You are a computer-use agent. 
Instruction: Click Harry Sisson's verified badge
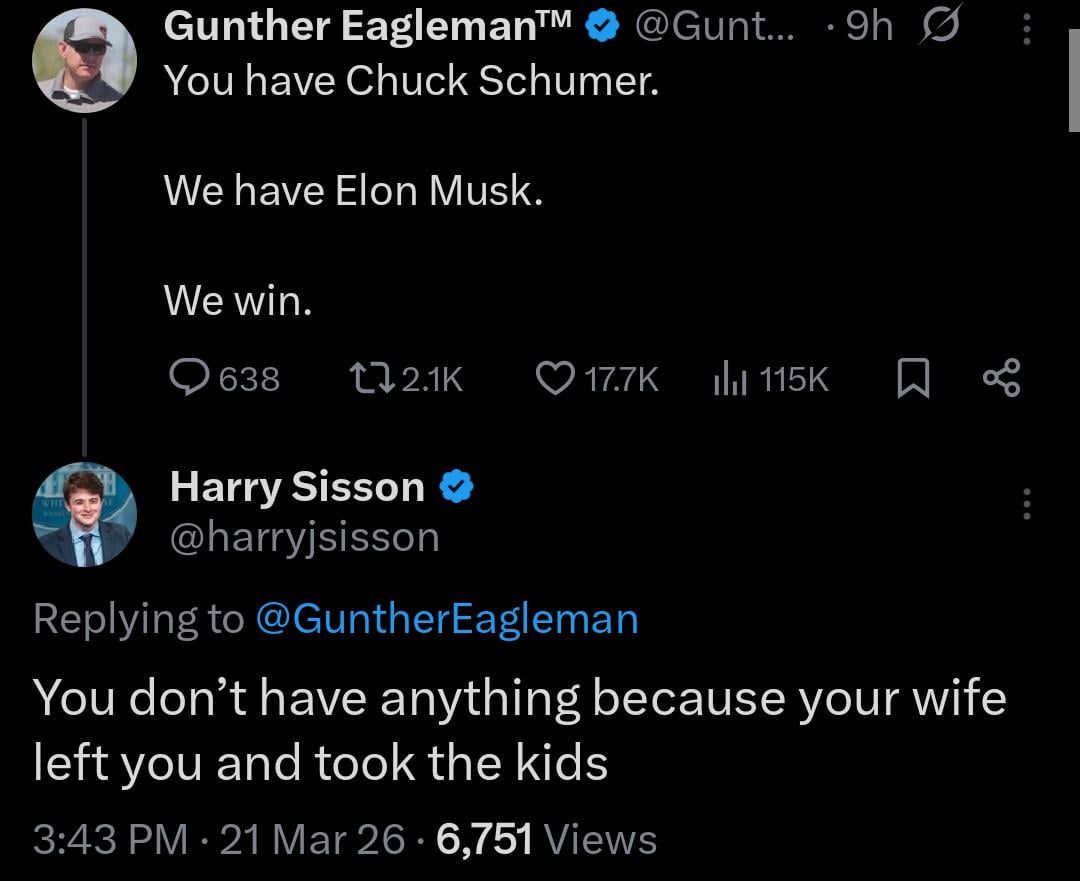456,487
